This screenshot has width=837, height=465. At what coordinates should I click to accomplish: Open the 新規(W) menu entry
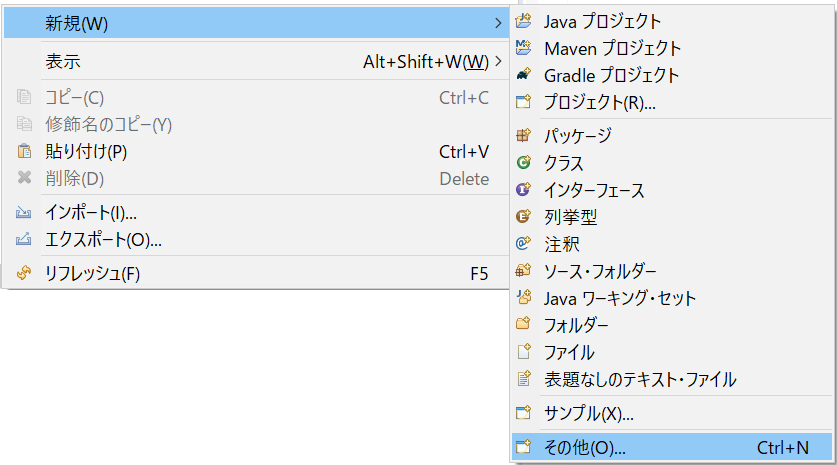tap(256, 23)
